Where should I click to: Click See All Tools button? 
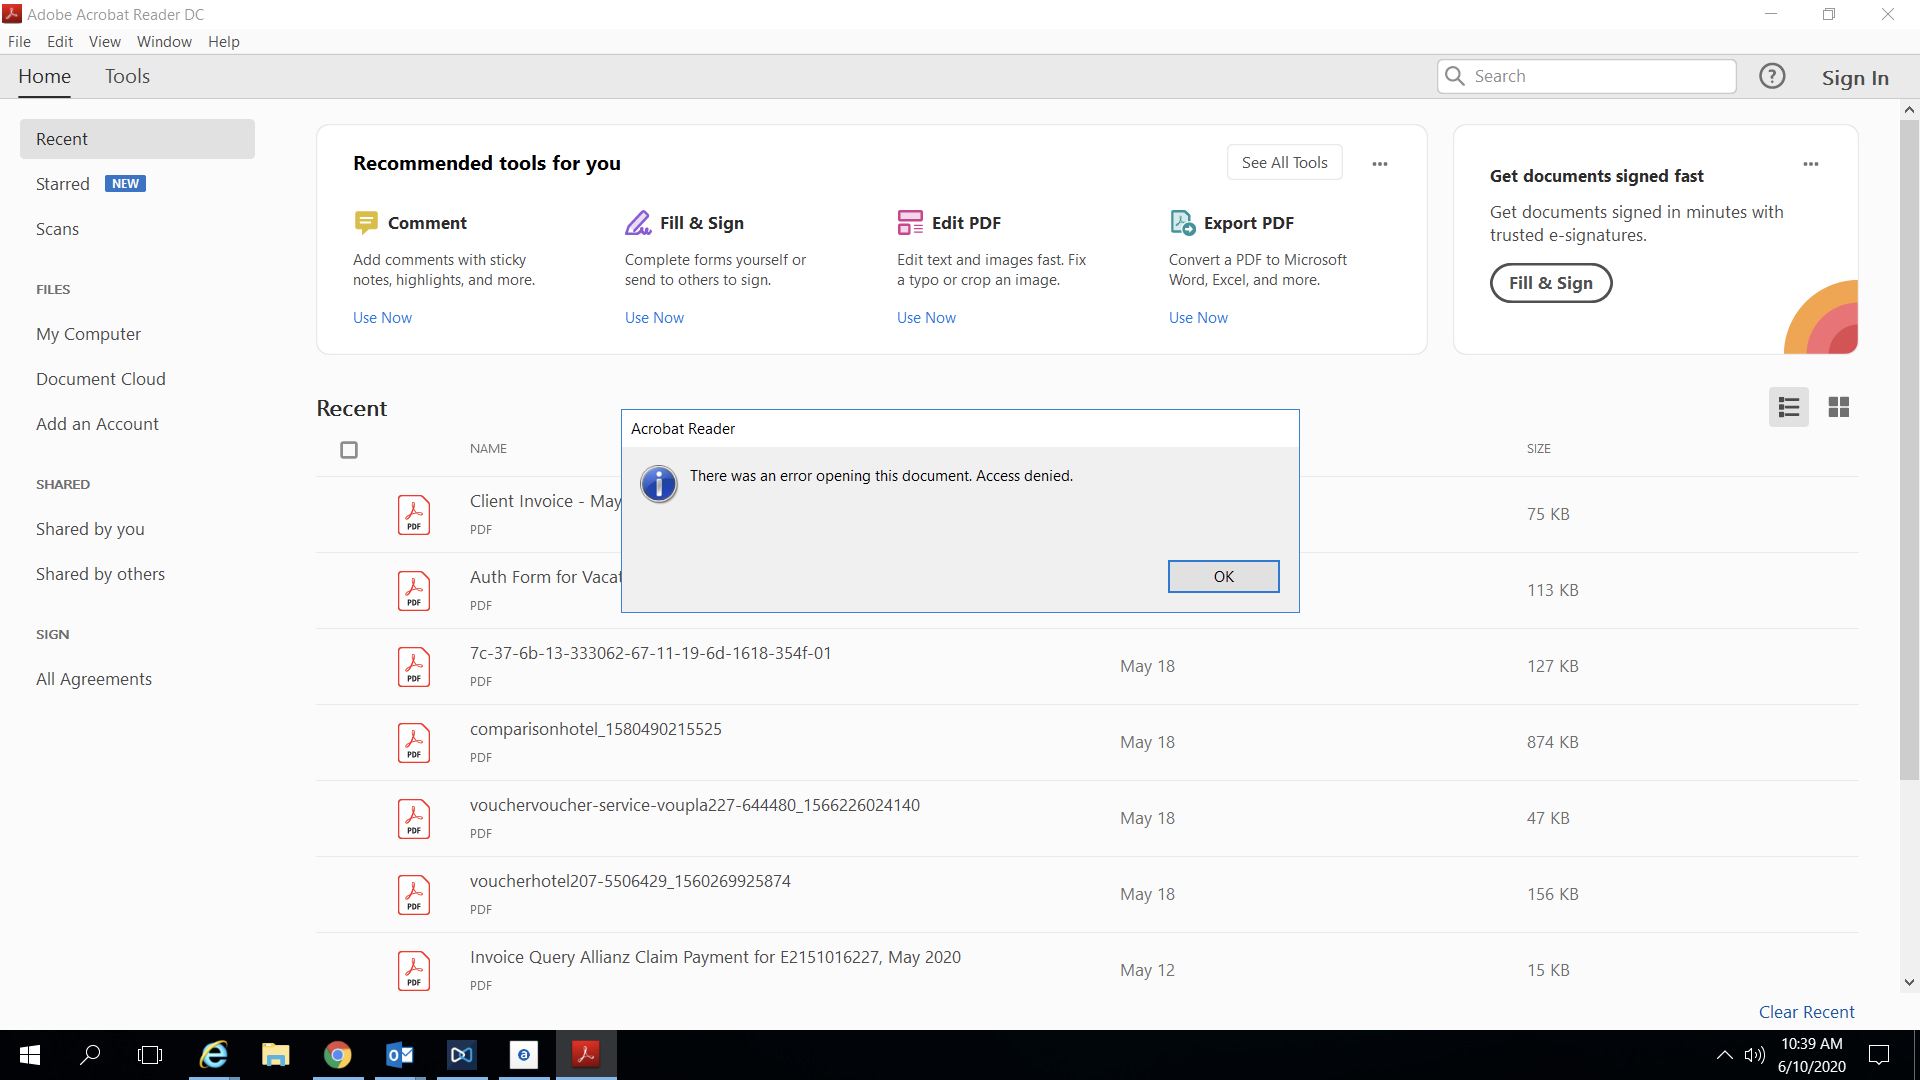click(1284, 162)
